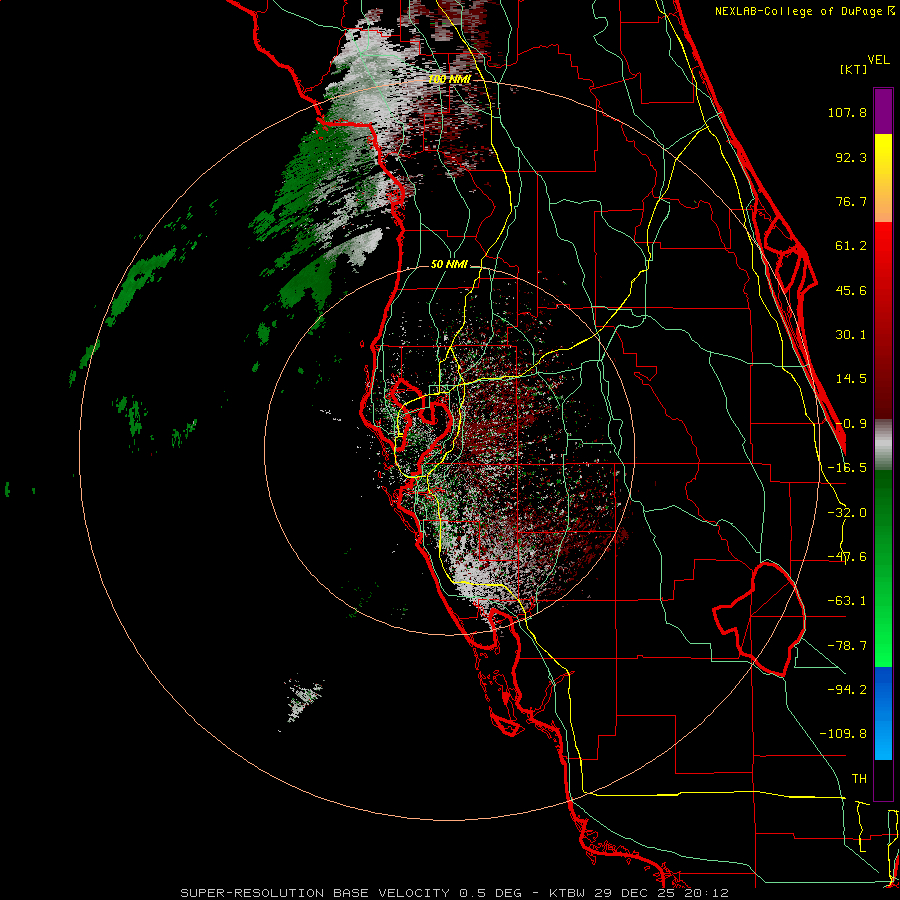Select the -78.7 scale value
This screenshot has width=900, height=900.
847,646
